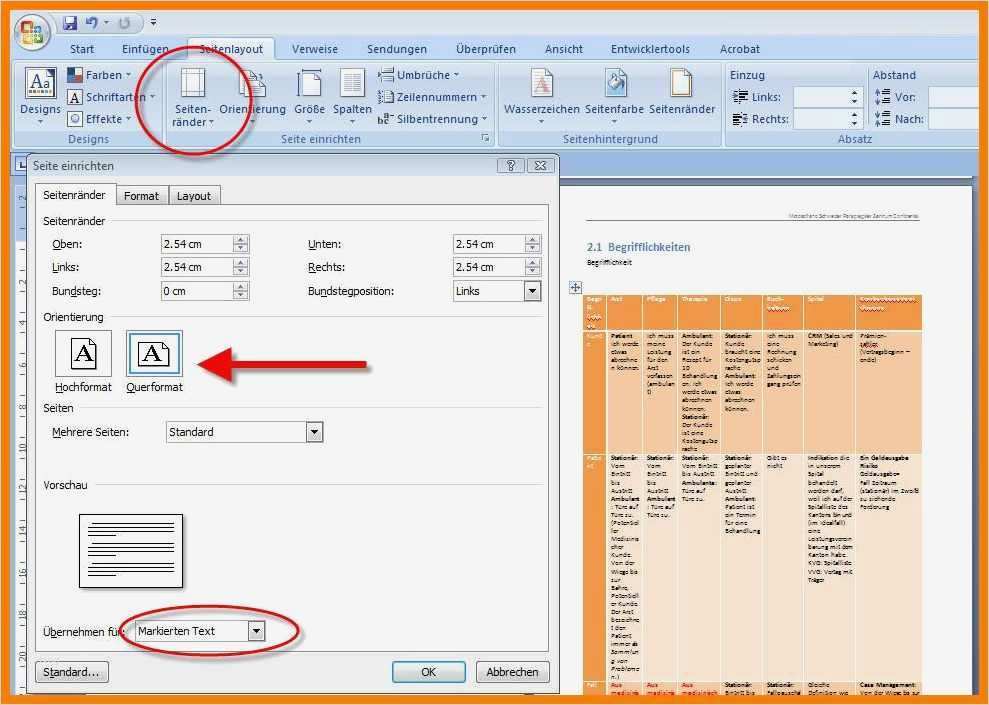Open the Layout tab in dialog

tap(194, 196)
